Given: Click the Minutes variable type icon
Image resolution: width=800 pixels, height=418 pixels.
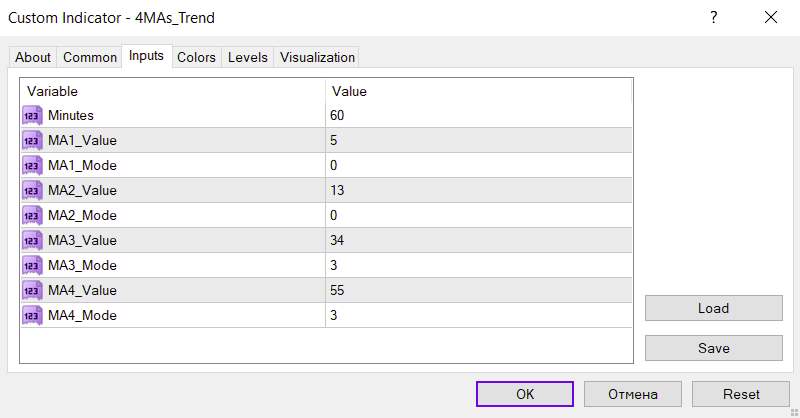Looking at the screenshot, I should point(31,115).
